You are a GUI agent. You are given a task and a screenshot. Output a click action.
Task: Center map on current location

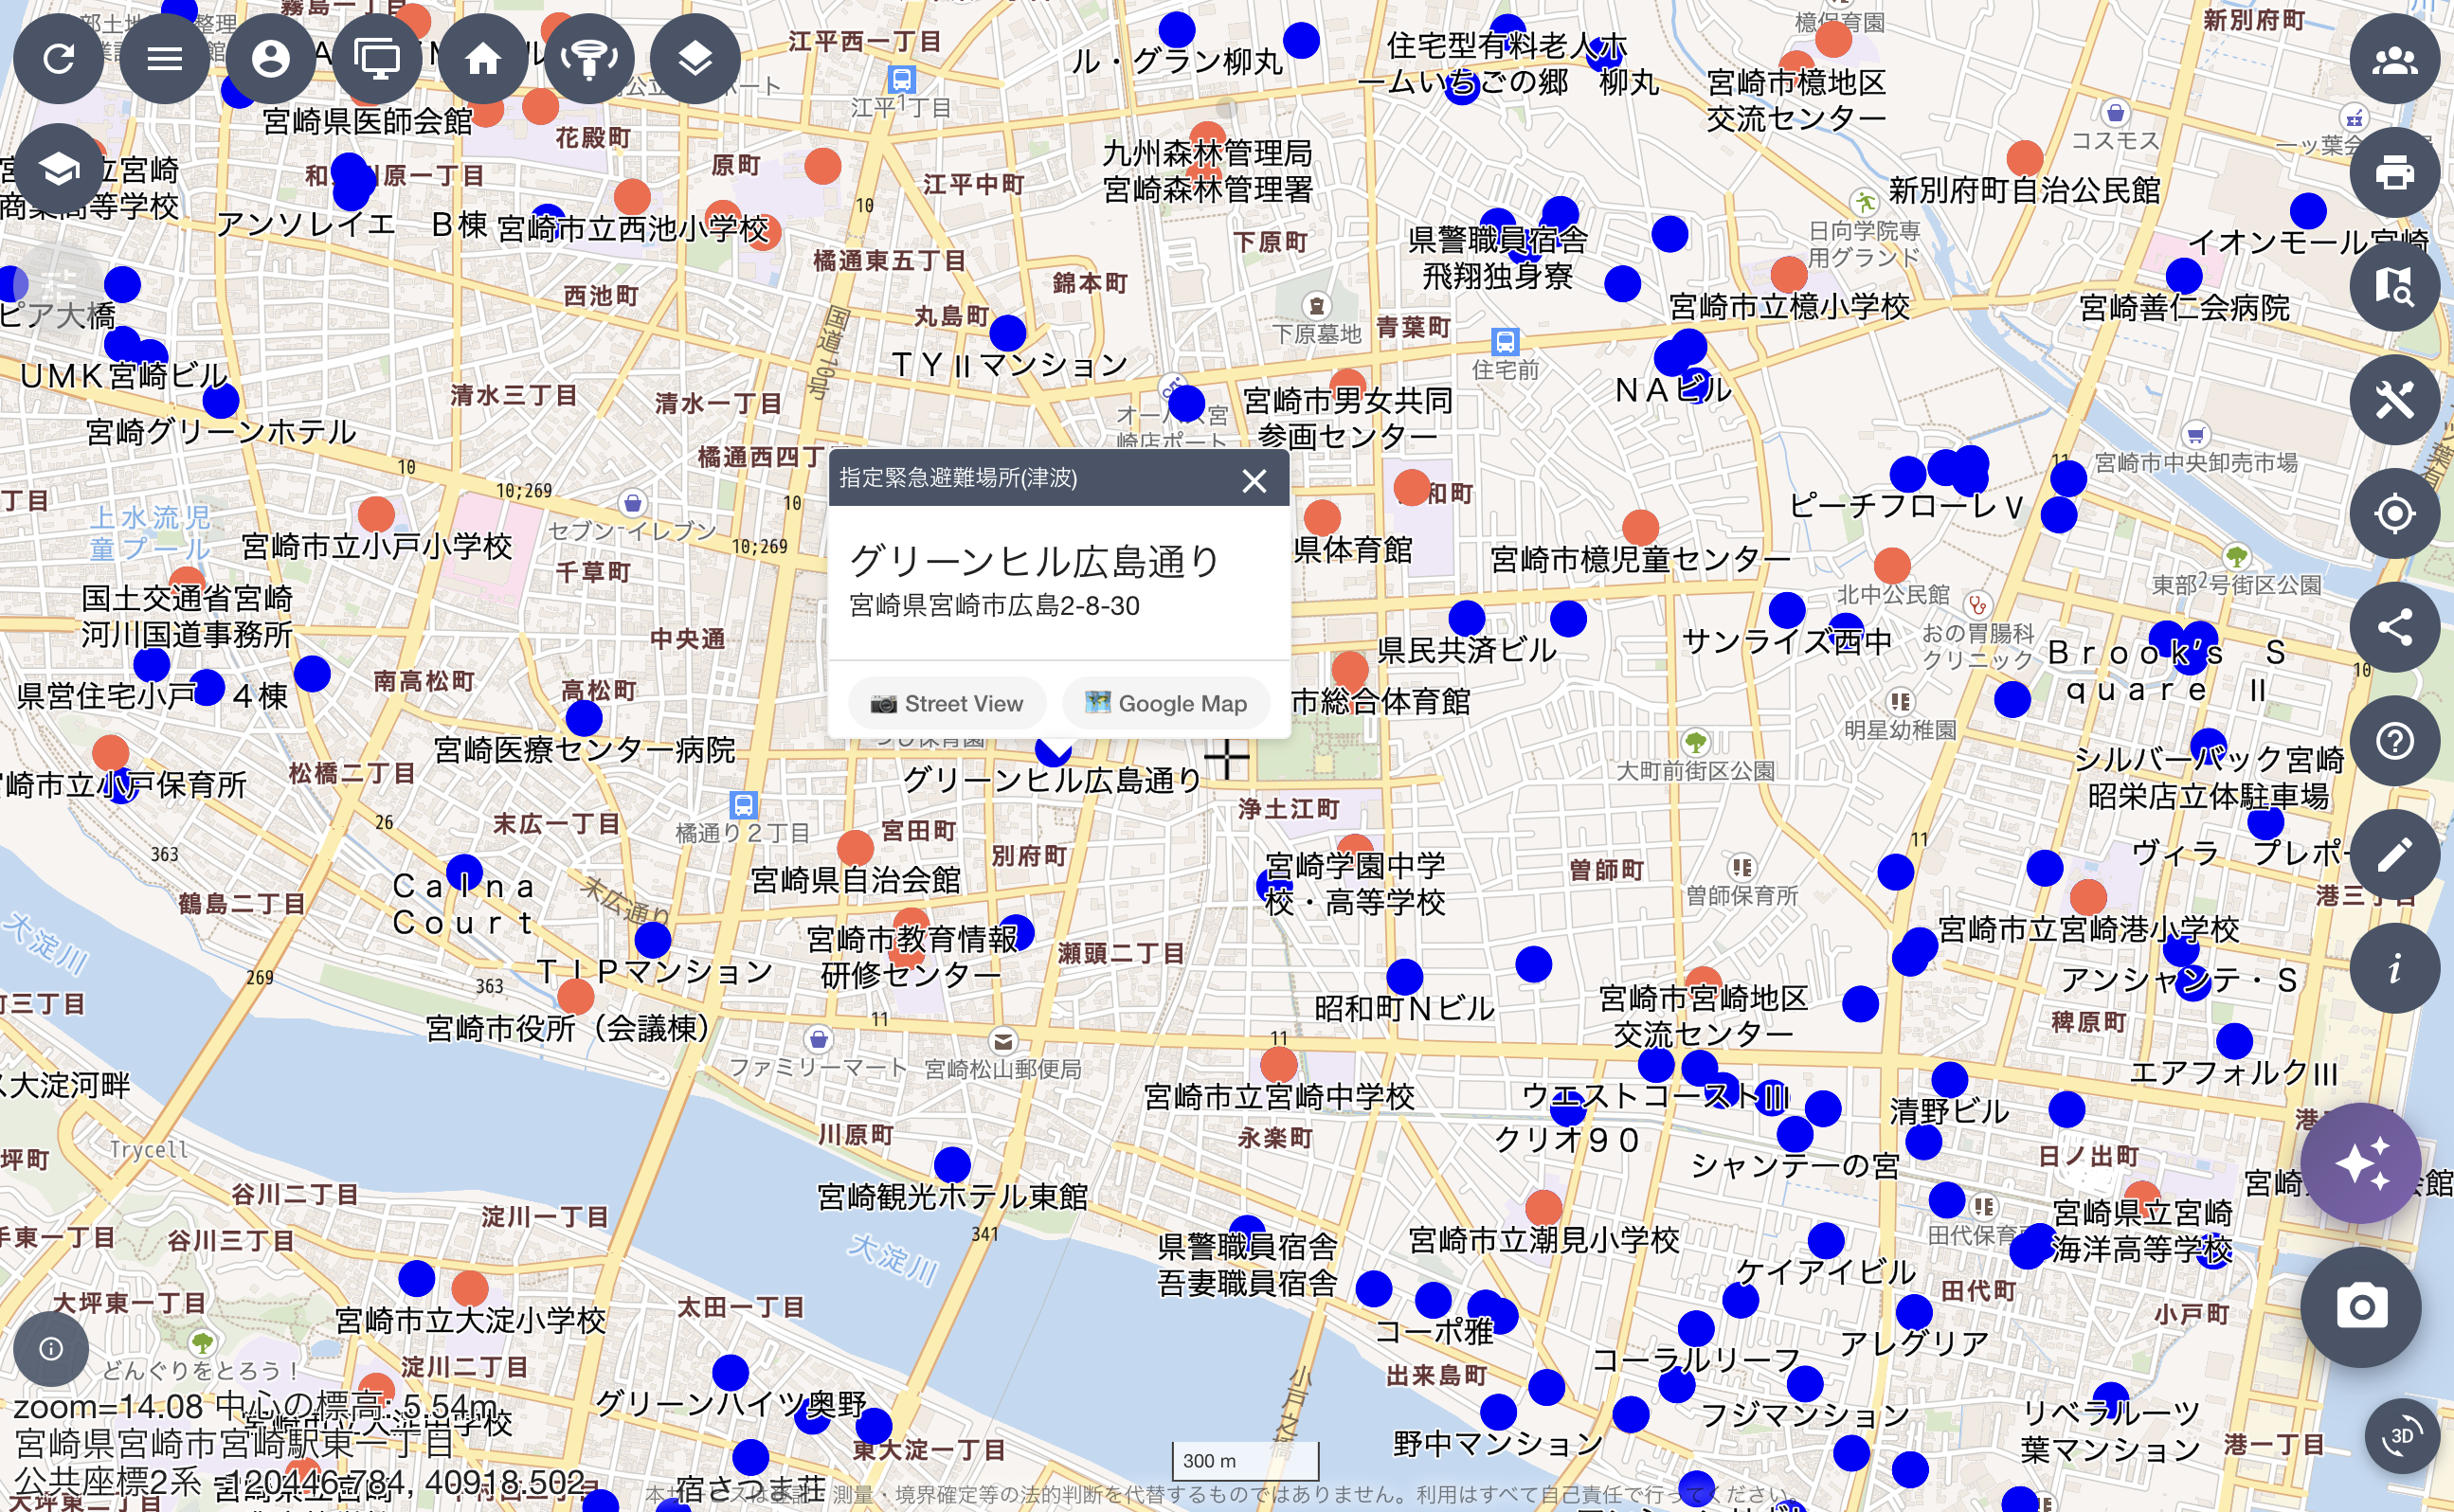point(2395,514)
